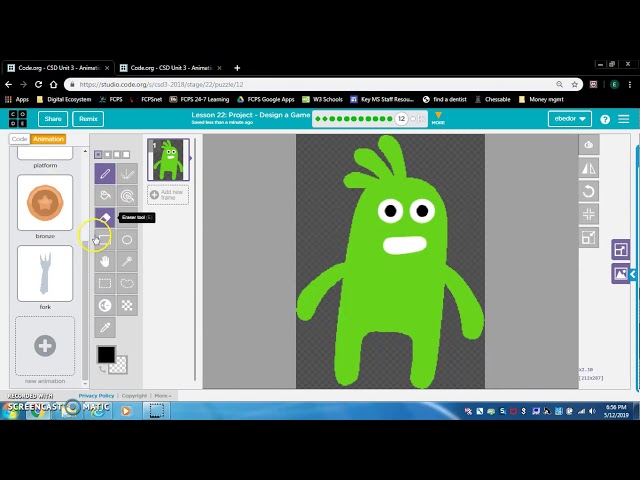Screen dimensions: 640x480
Task: Click the cloud icon above the flip tool
Action: pyautogui.click(x=589, y=144)
